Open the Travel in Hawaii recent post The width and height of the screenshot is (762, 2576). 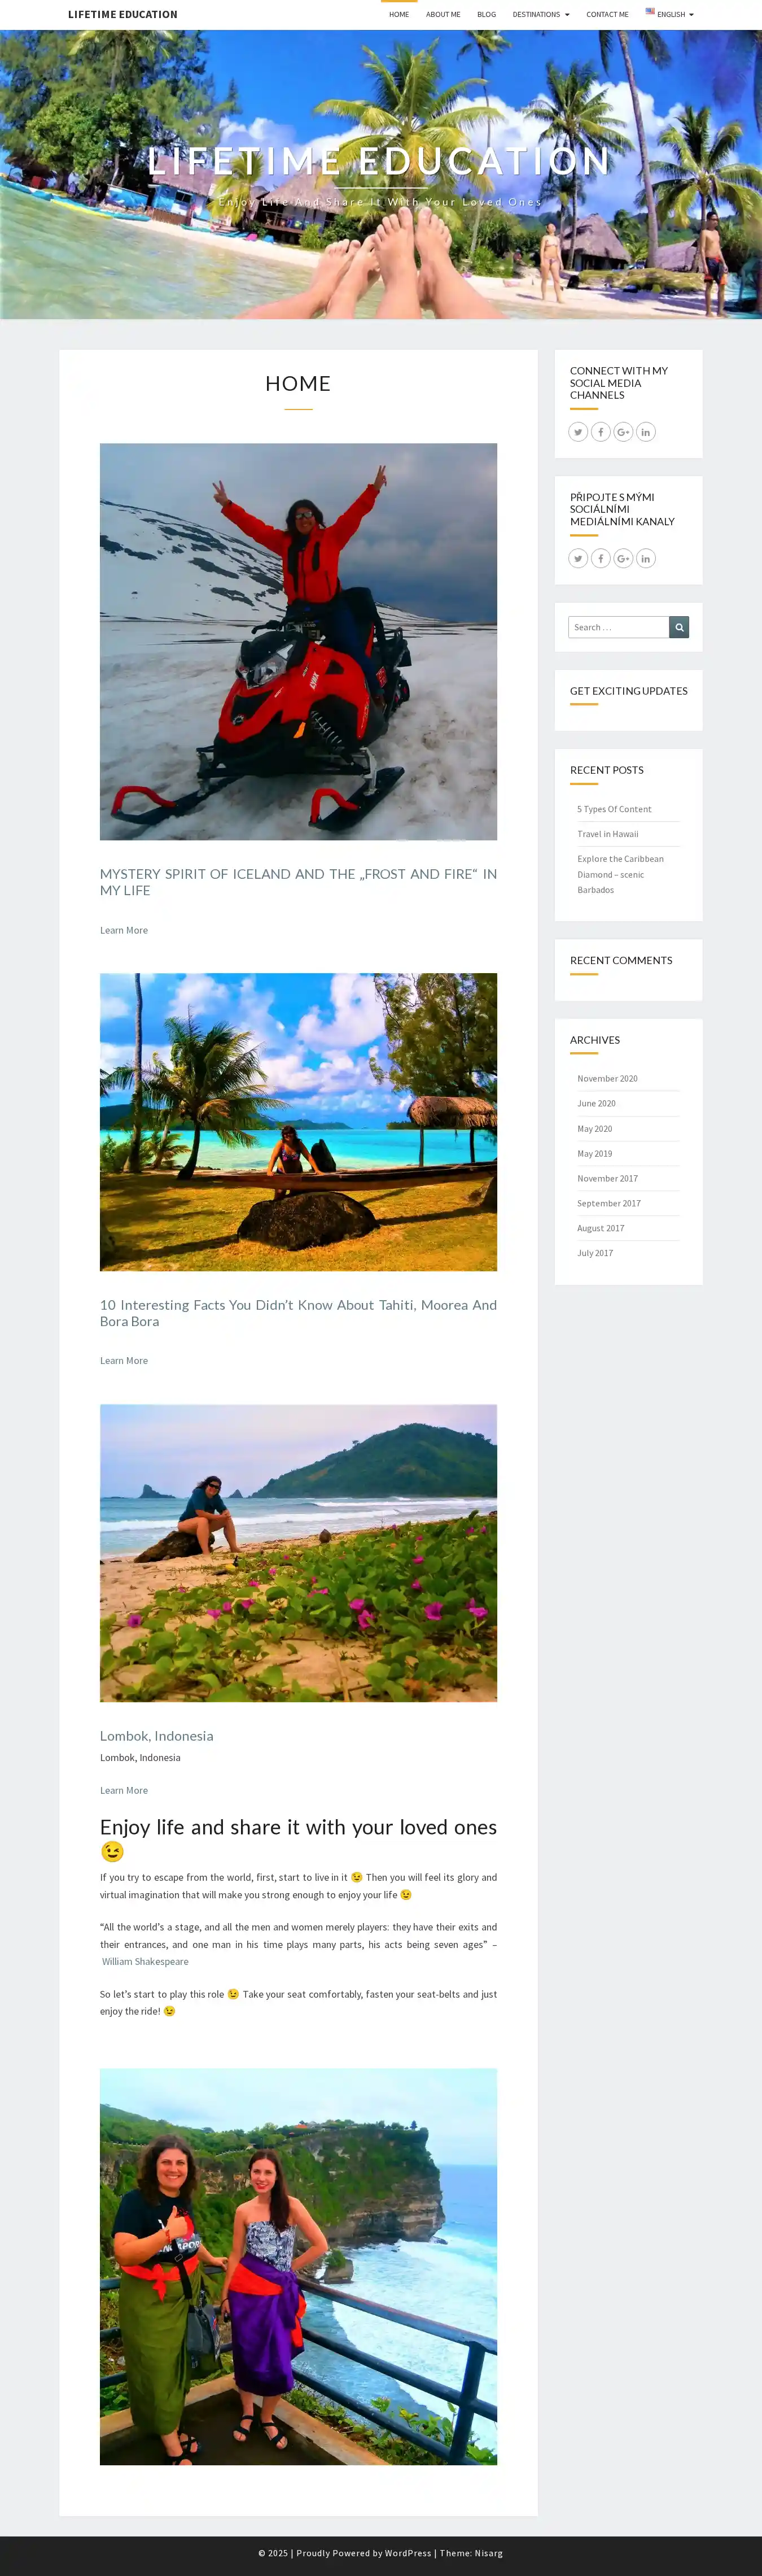pyautogui.click(x=608, y=834)
